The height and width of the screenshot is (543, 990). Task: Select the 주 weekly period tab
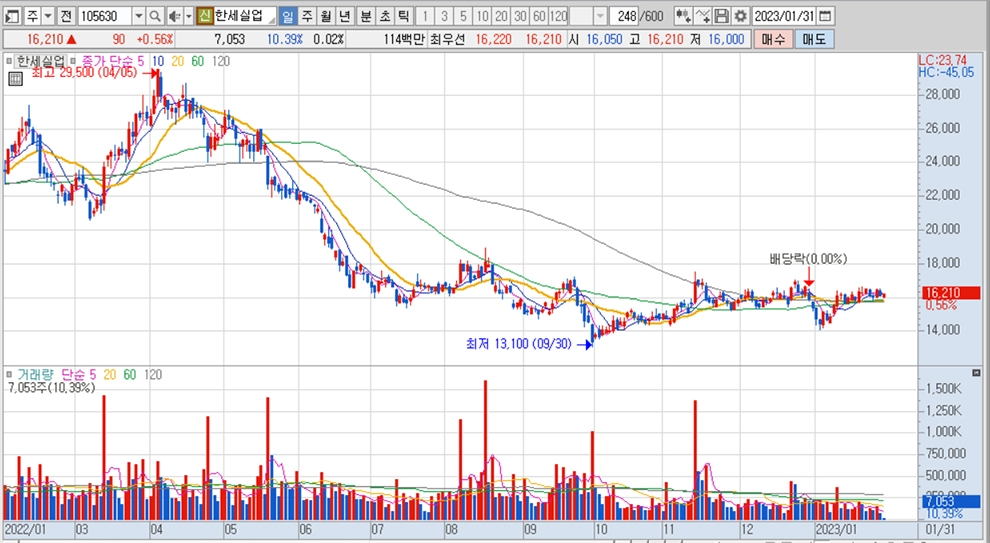point(306,16)
